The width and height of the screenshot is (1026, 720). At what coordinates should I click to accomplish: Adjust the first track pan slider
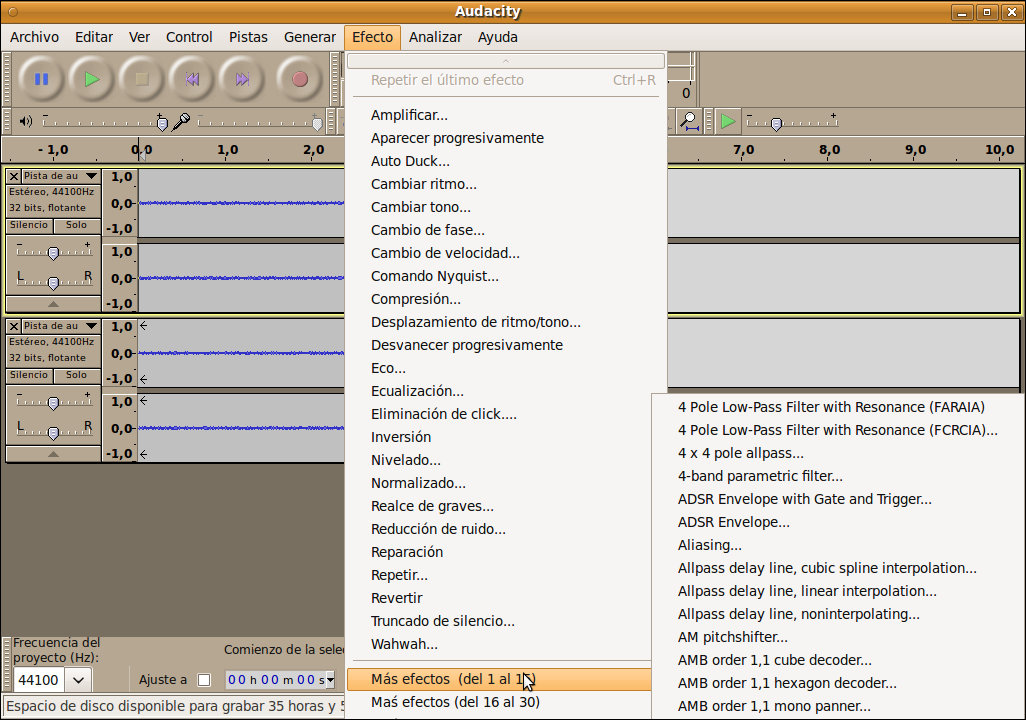tap(54, 282)
